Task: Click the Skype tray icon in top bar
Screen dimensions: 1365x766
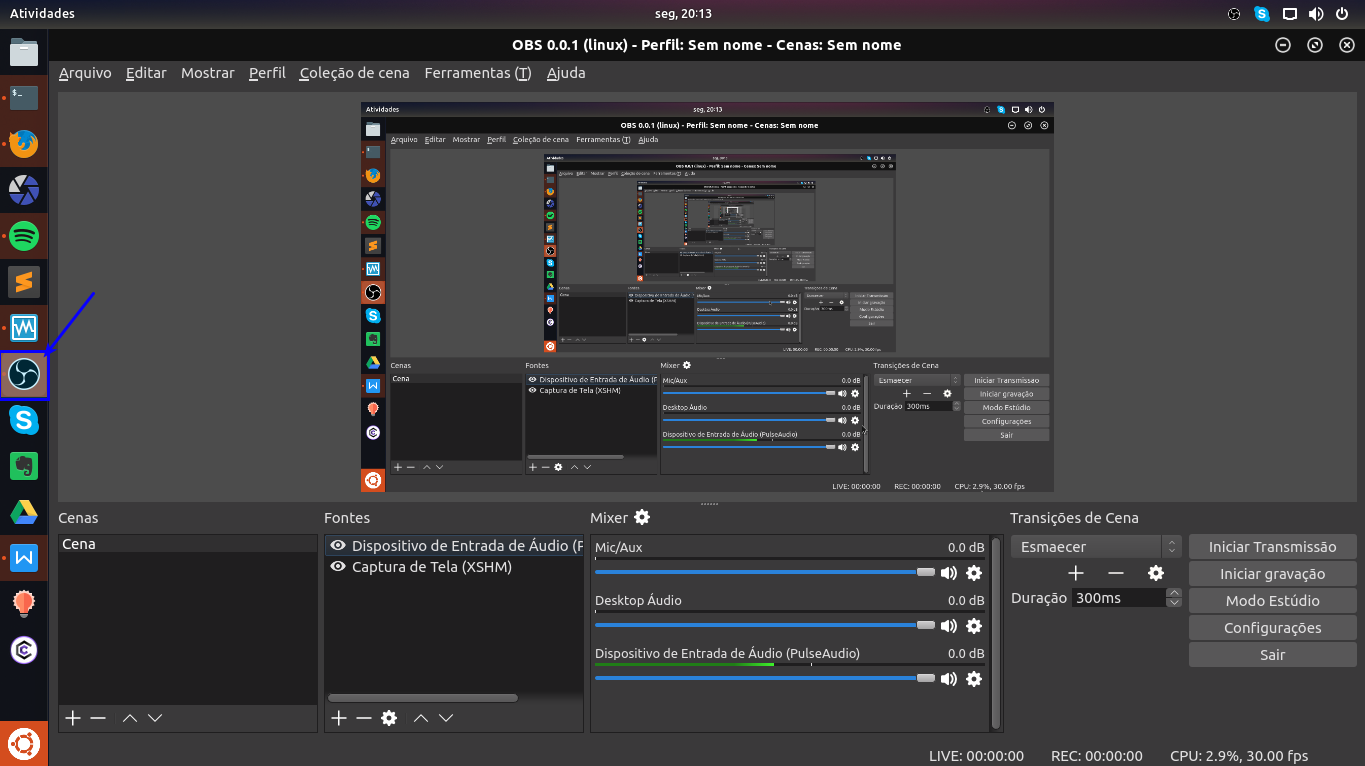Action: pos(1262,14)
